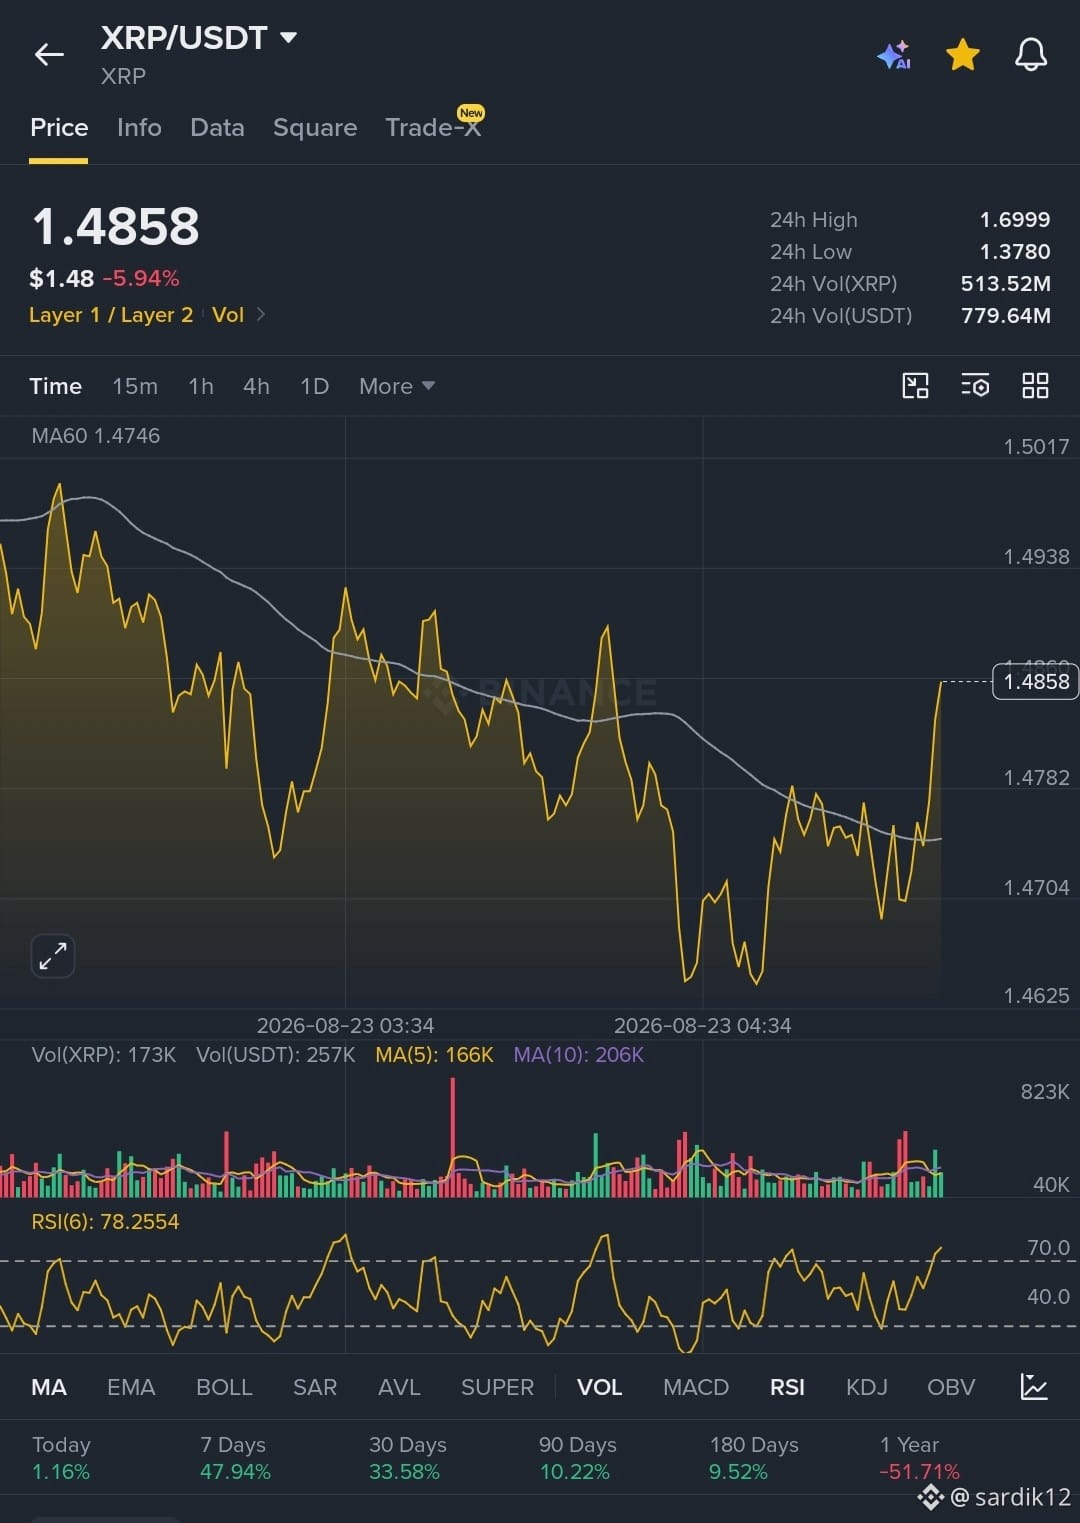Screen dimensions: 1080x1523
Task: Click the RSI(6): 78.2554 label
Action: pos(105,1222)
